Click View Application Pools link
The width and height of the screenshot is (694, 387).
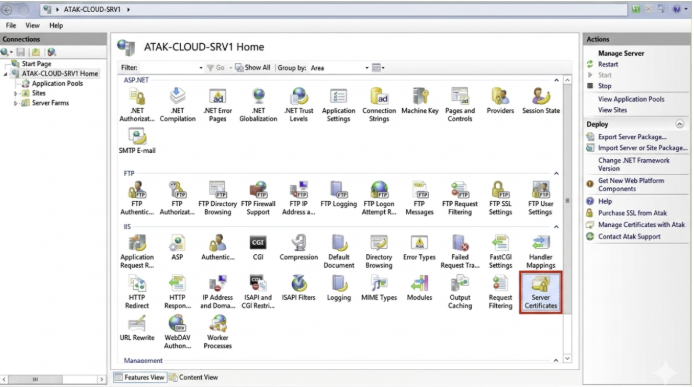pyautogui.click(x=631, y=99)
